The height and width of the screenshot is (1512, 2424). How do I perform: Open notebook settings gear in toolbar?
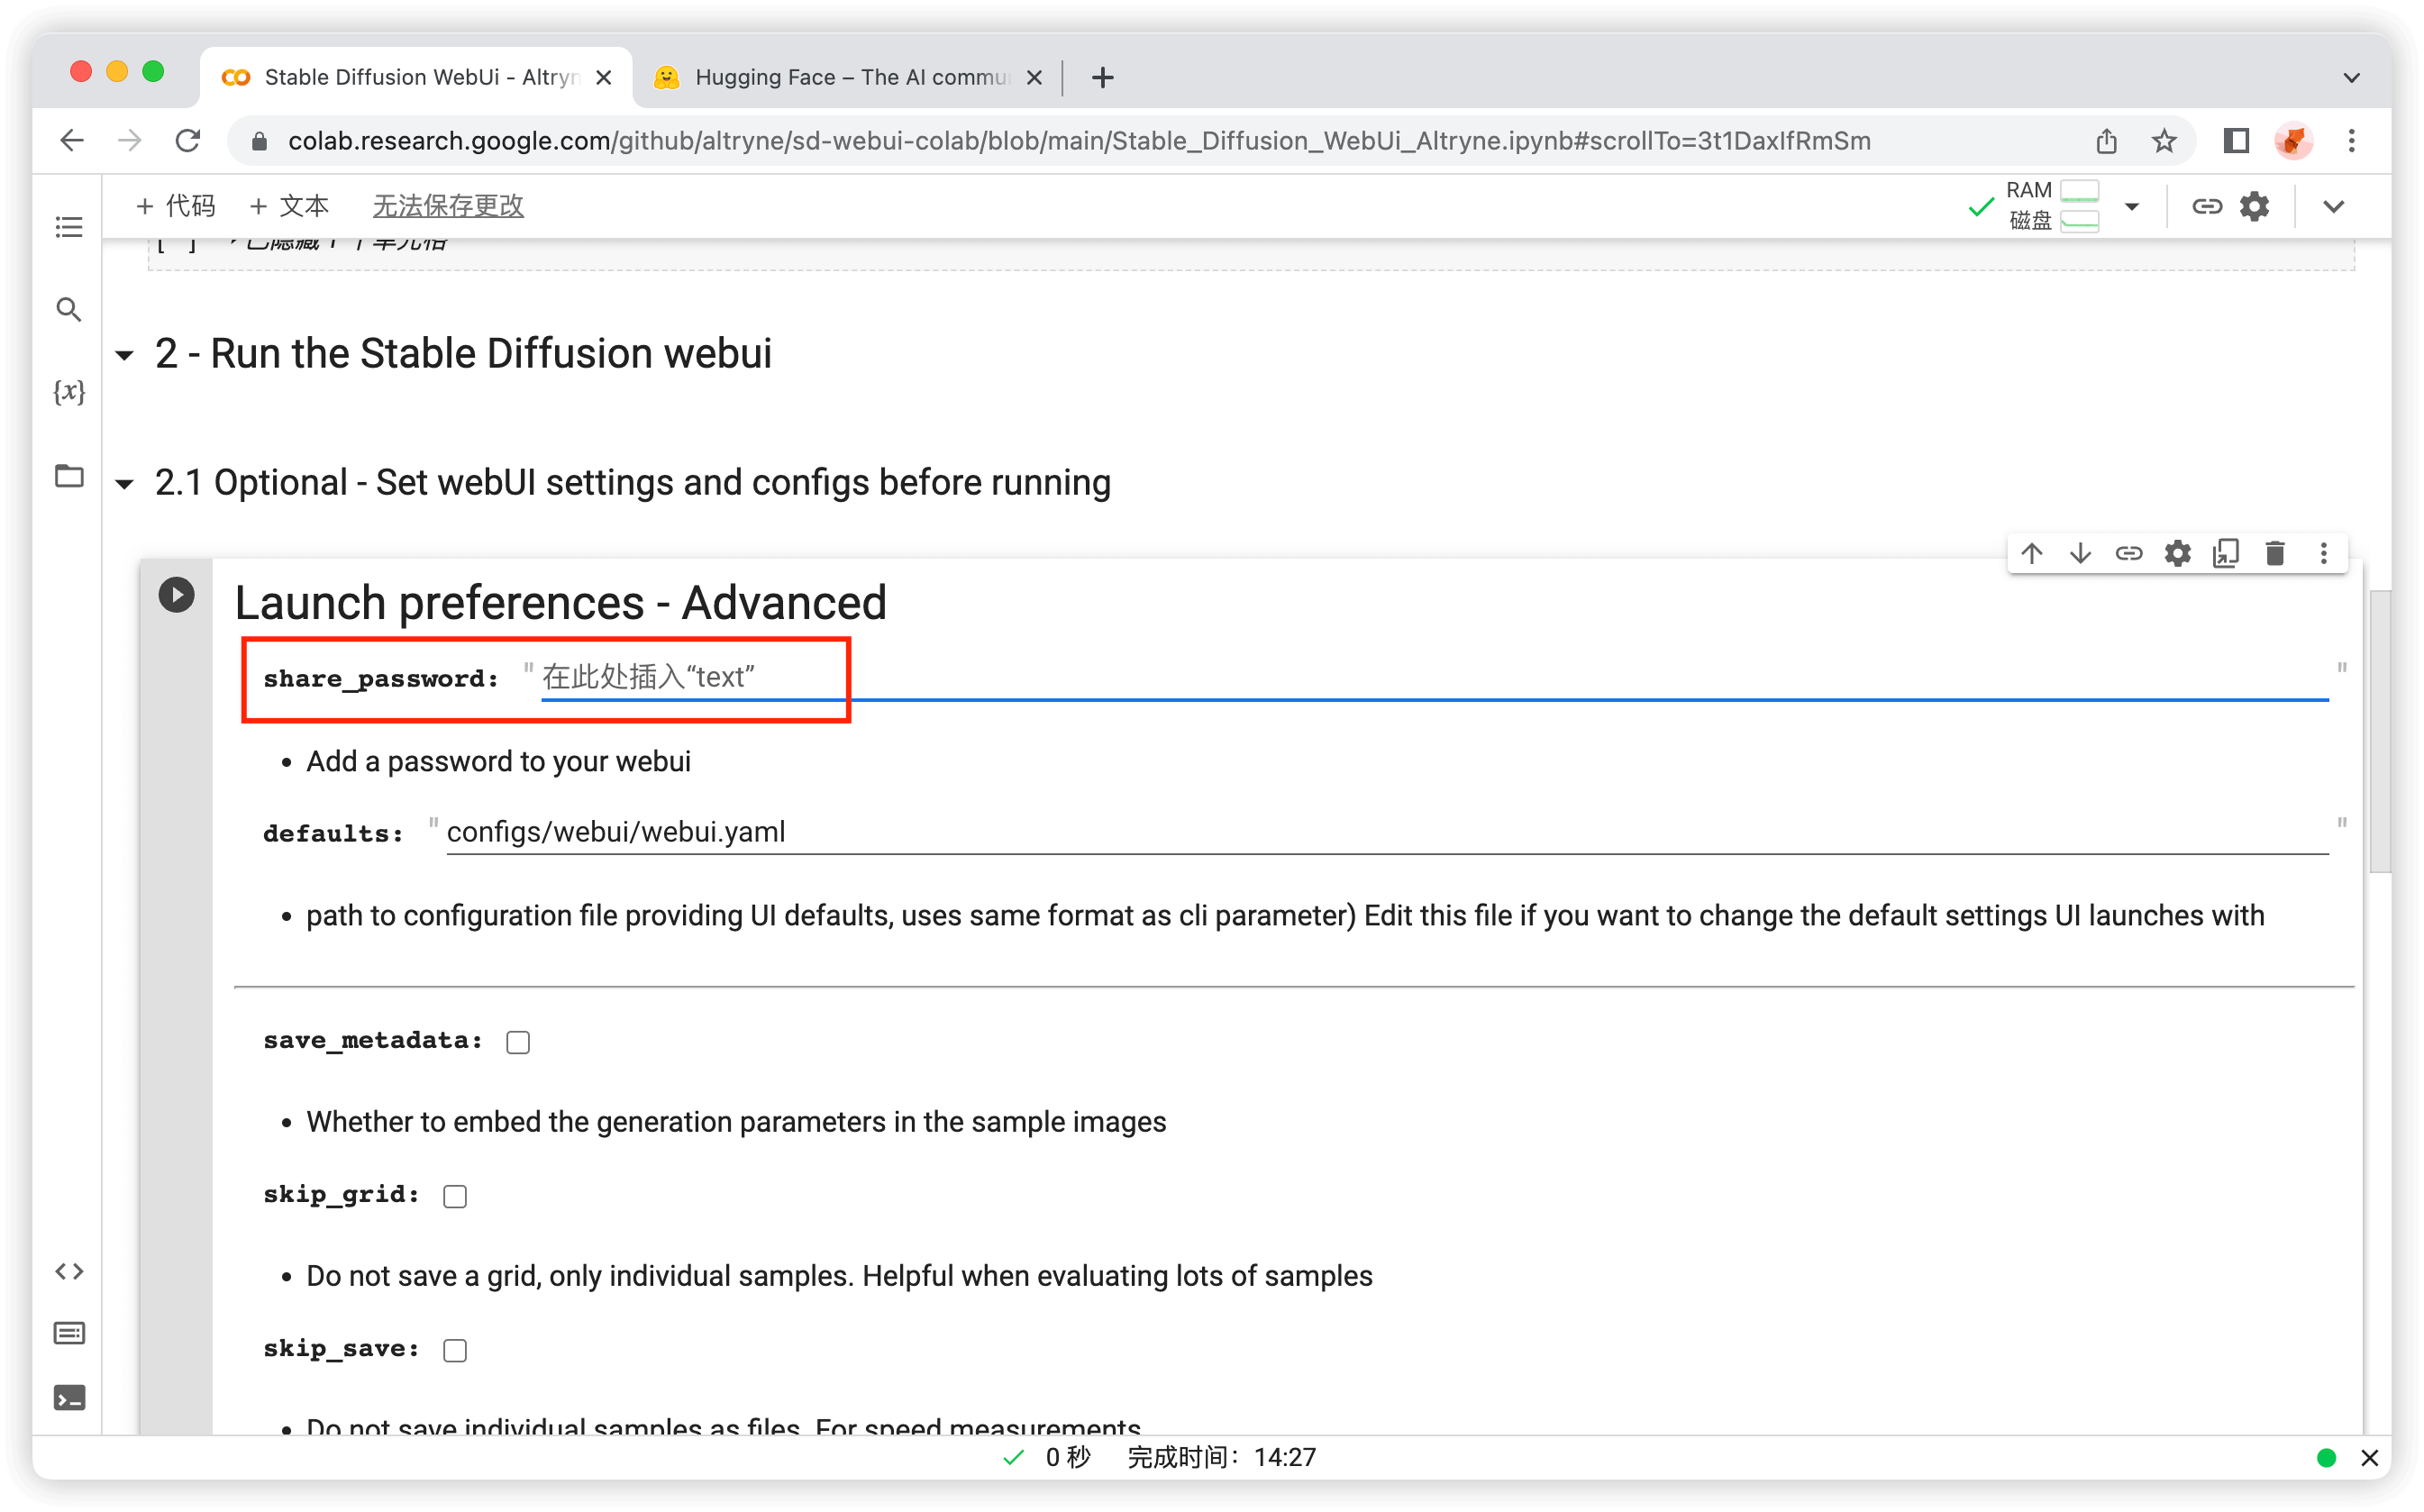pos(2255,206)
